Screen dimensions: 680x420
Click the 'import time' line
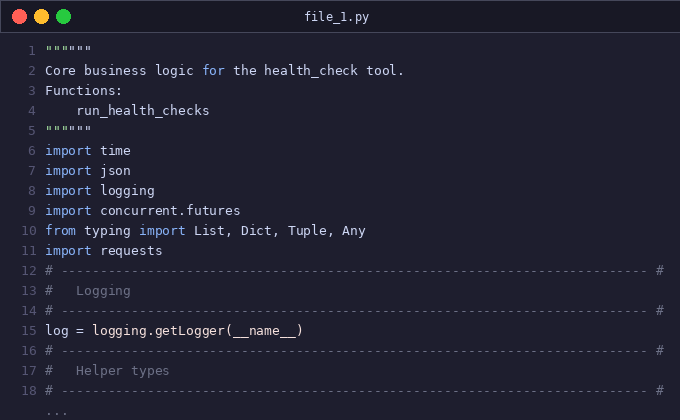tap(88, 151)
